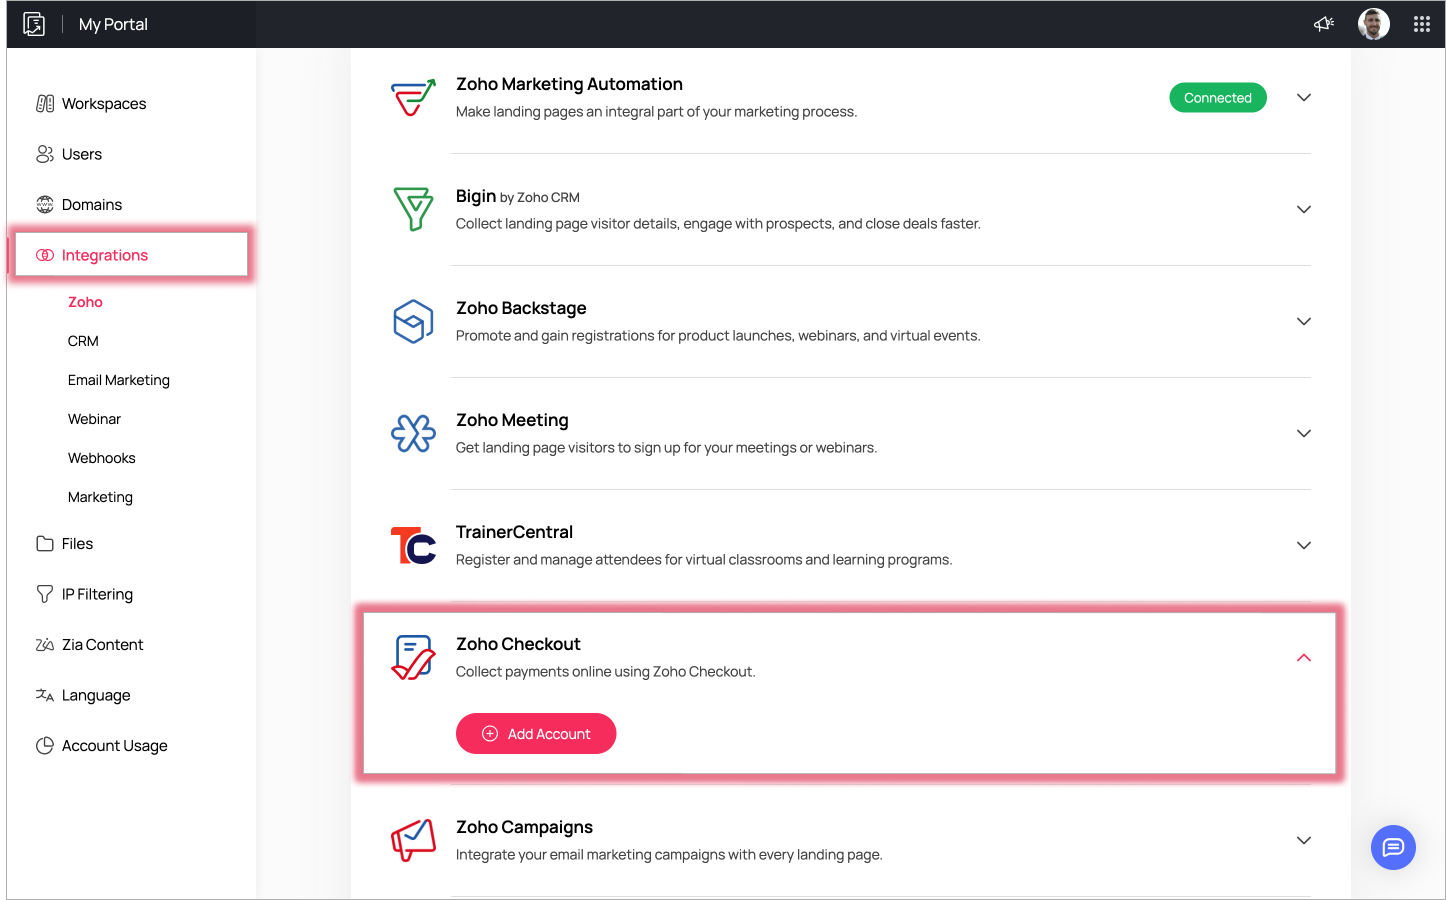
Task: Open the user profile avatar
Action: 1374,24
